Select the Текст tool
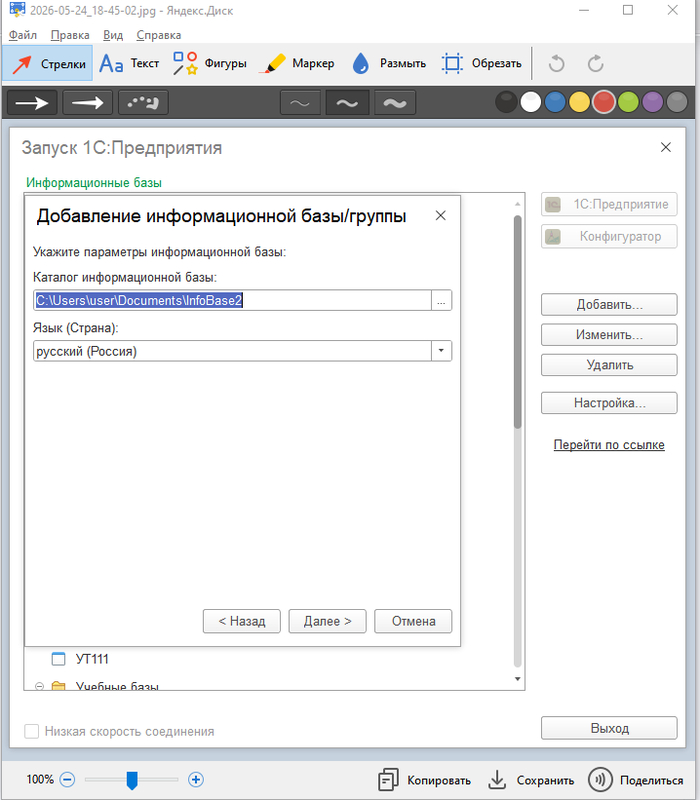The width and height of the screenshot is (700, 800). click(x=129, y=63)
